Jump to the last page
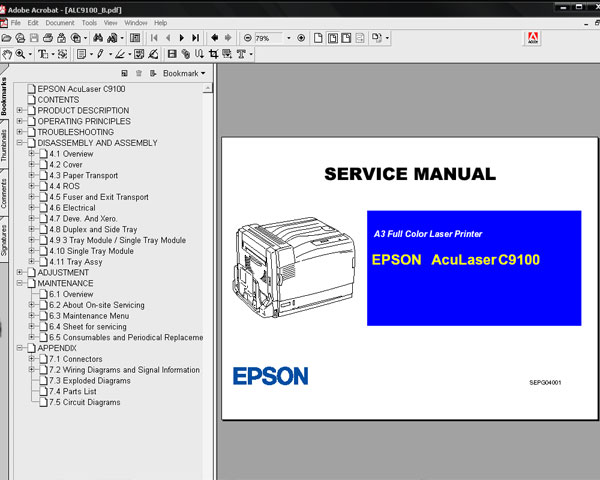The image size is (600, 480). click(x=196, y=38)
